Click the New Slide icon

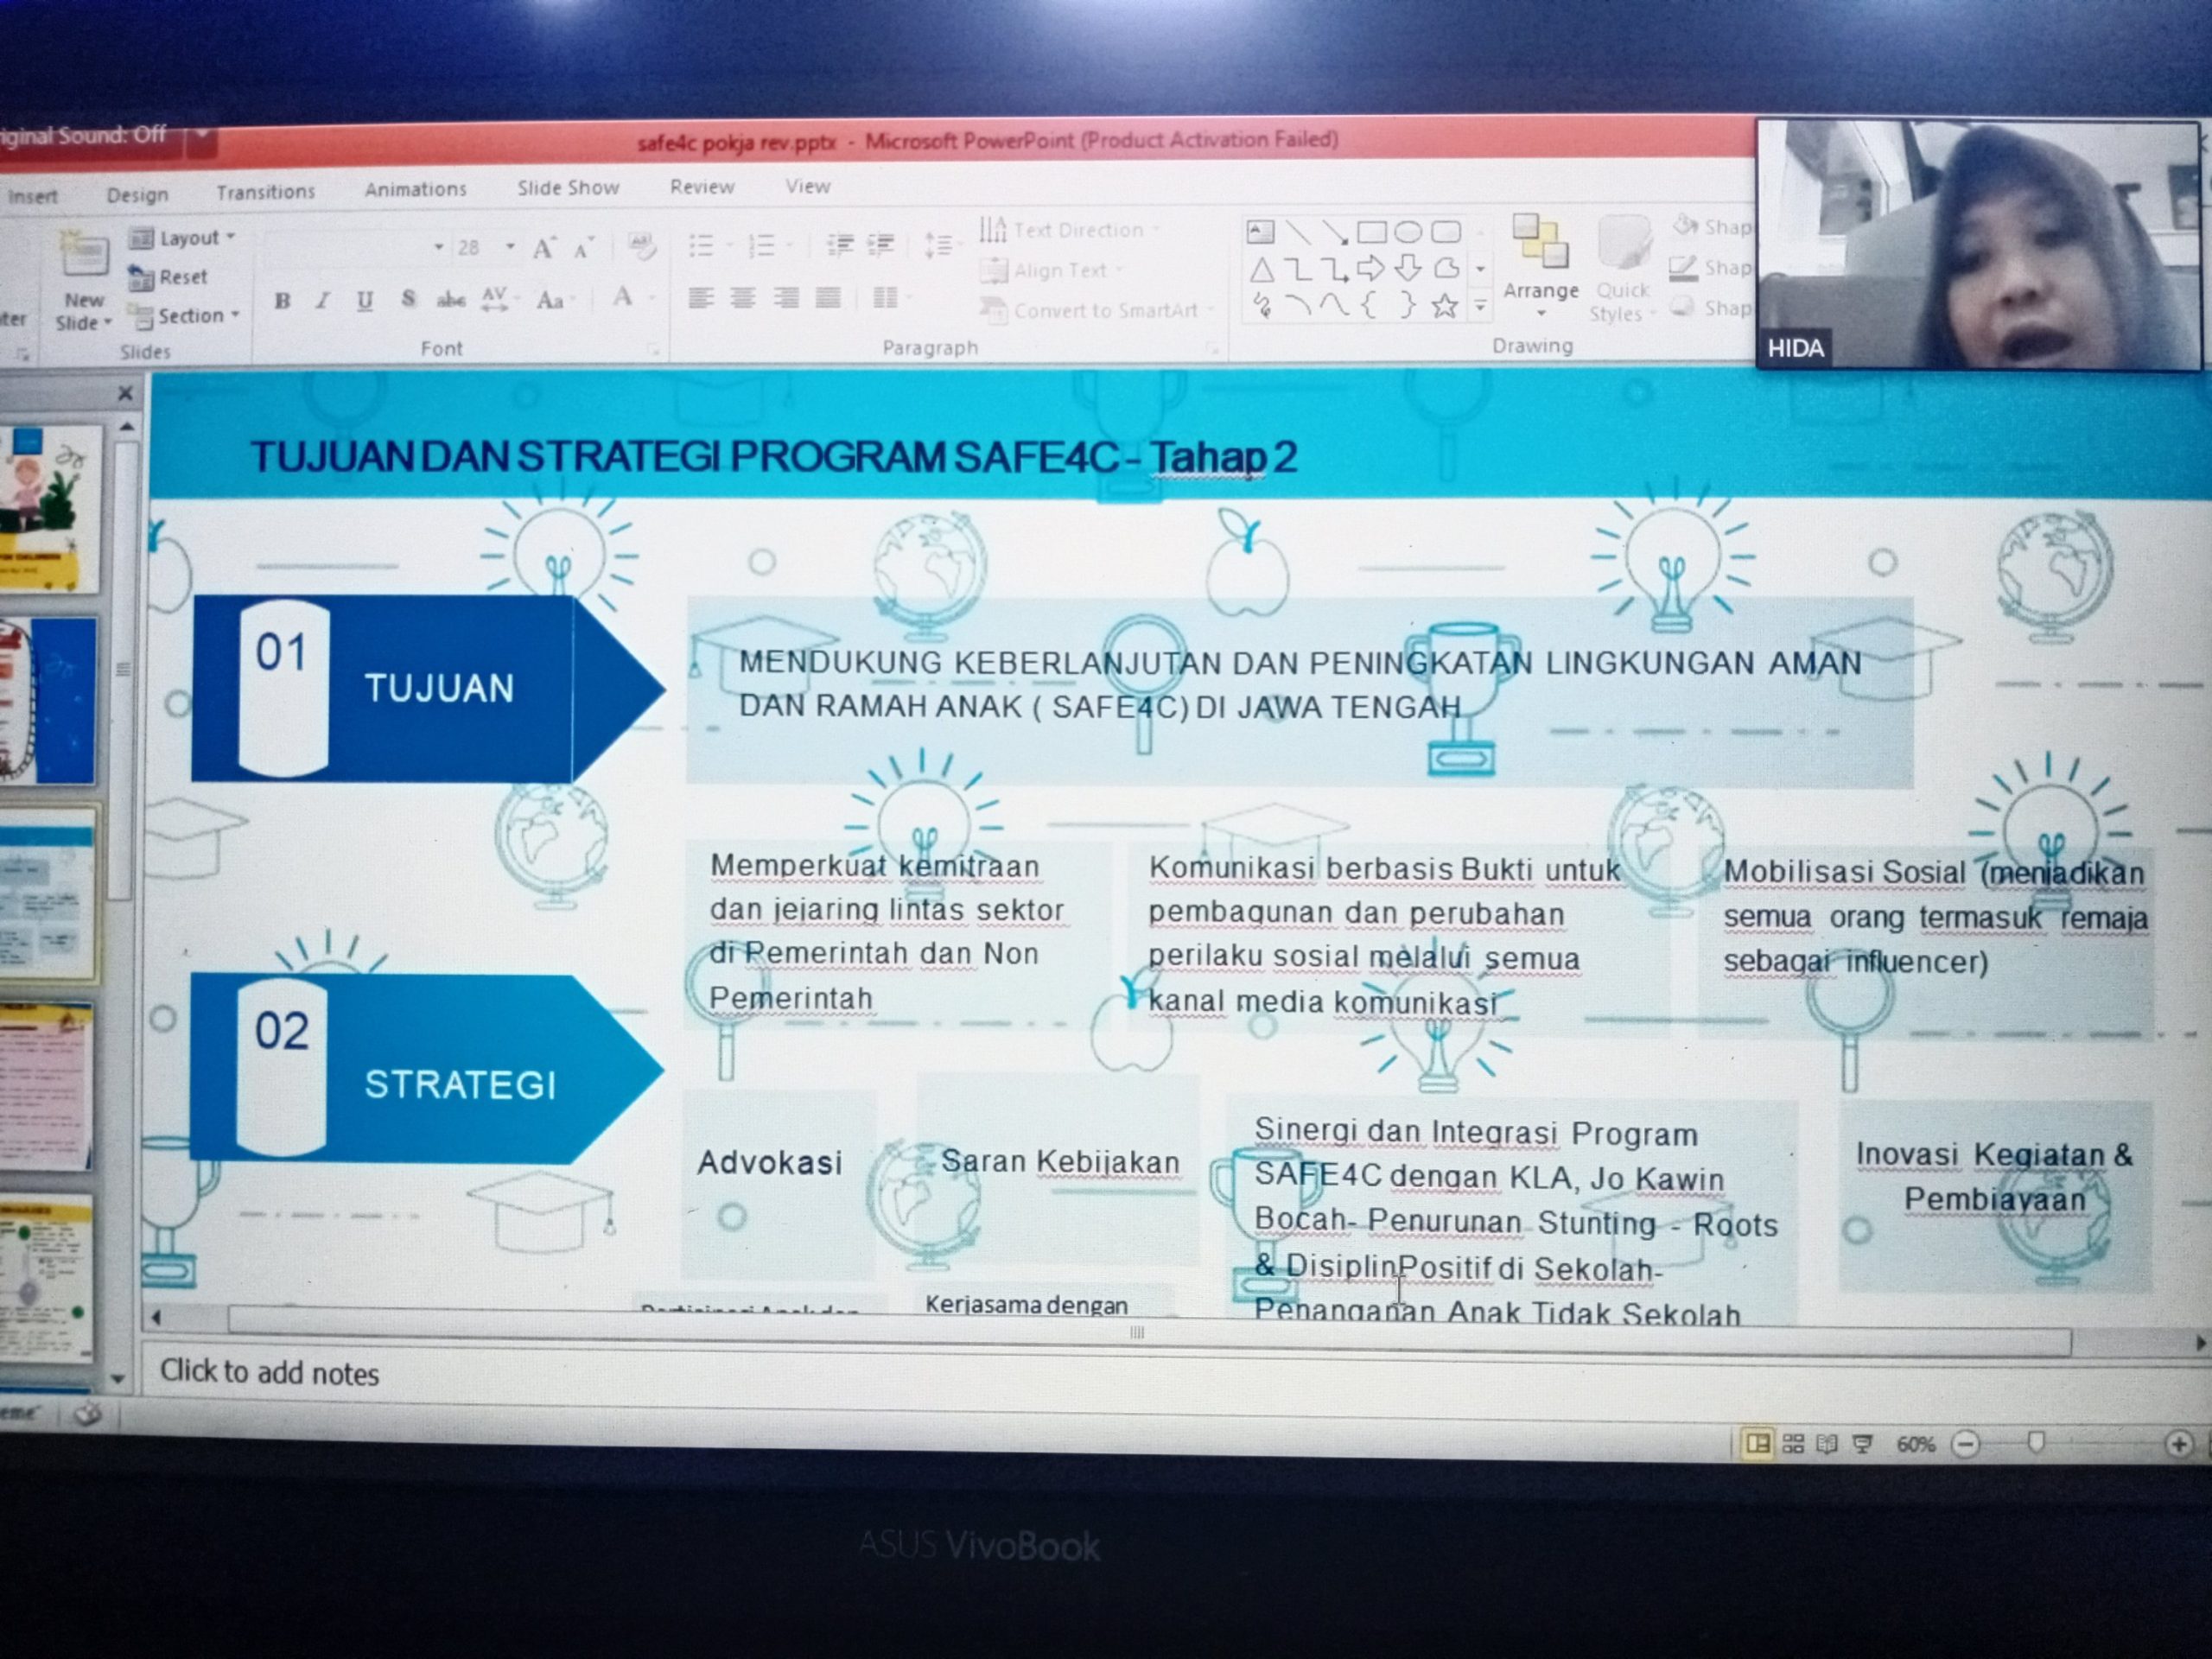pos(84,256)
